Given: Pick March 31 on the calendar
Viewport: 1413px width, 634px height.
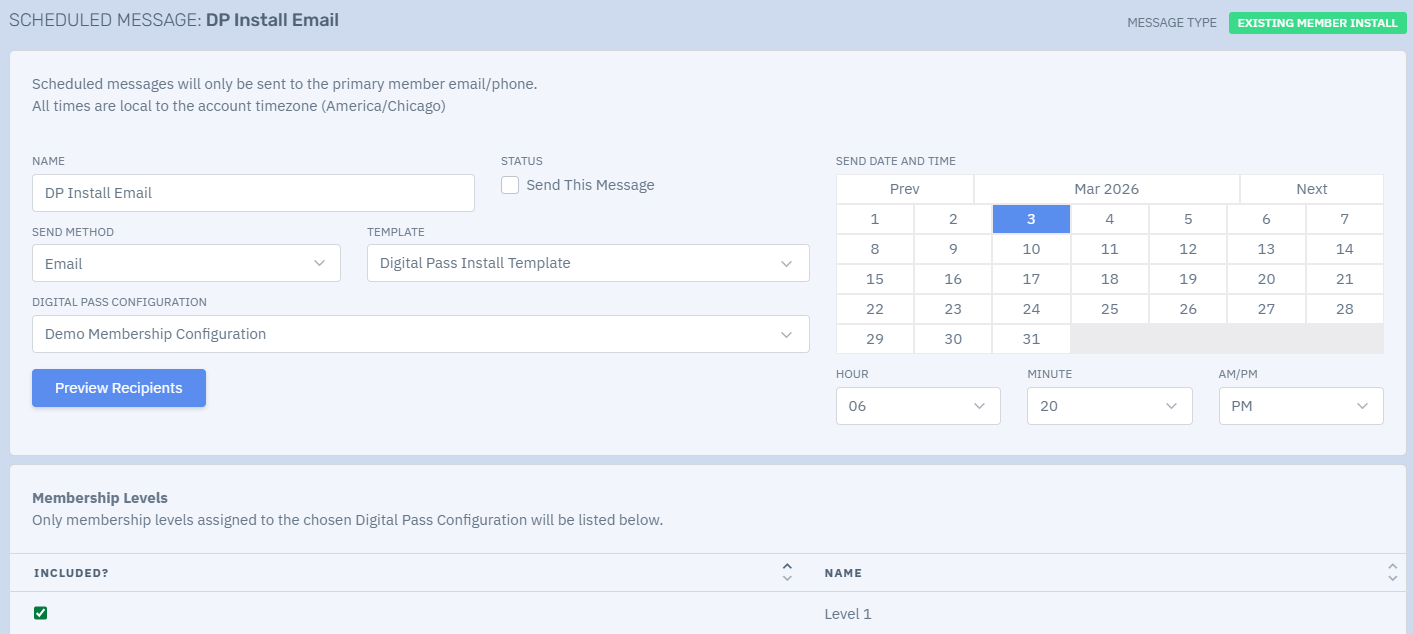Looking at the screenshot, I should point(1031,339).
